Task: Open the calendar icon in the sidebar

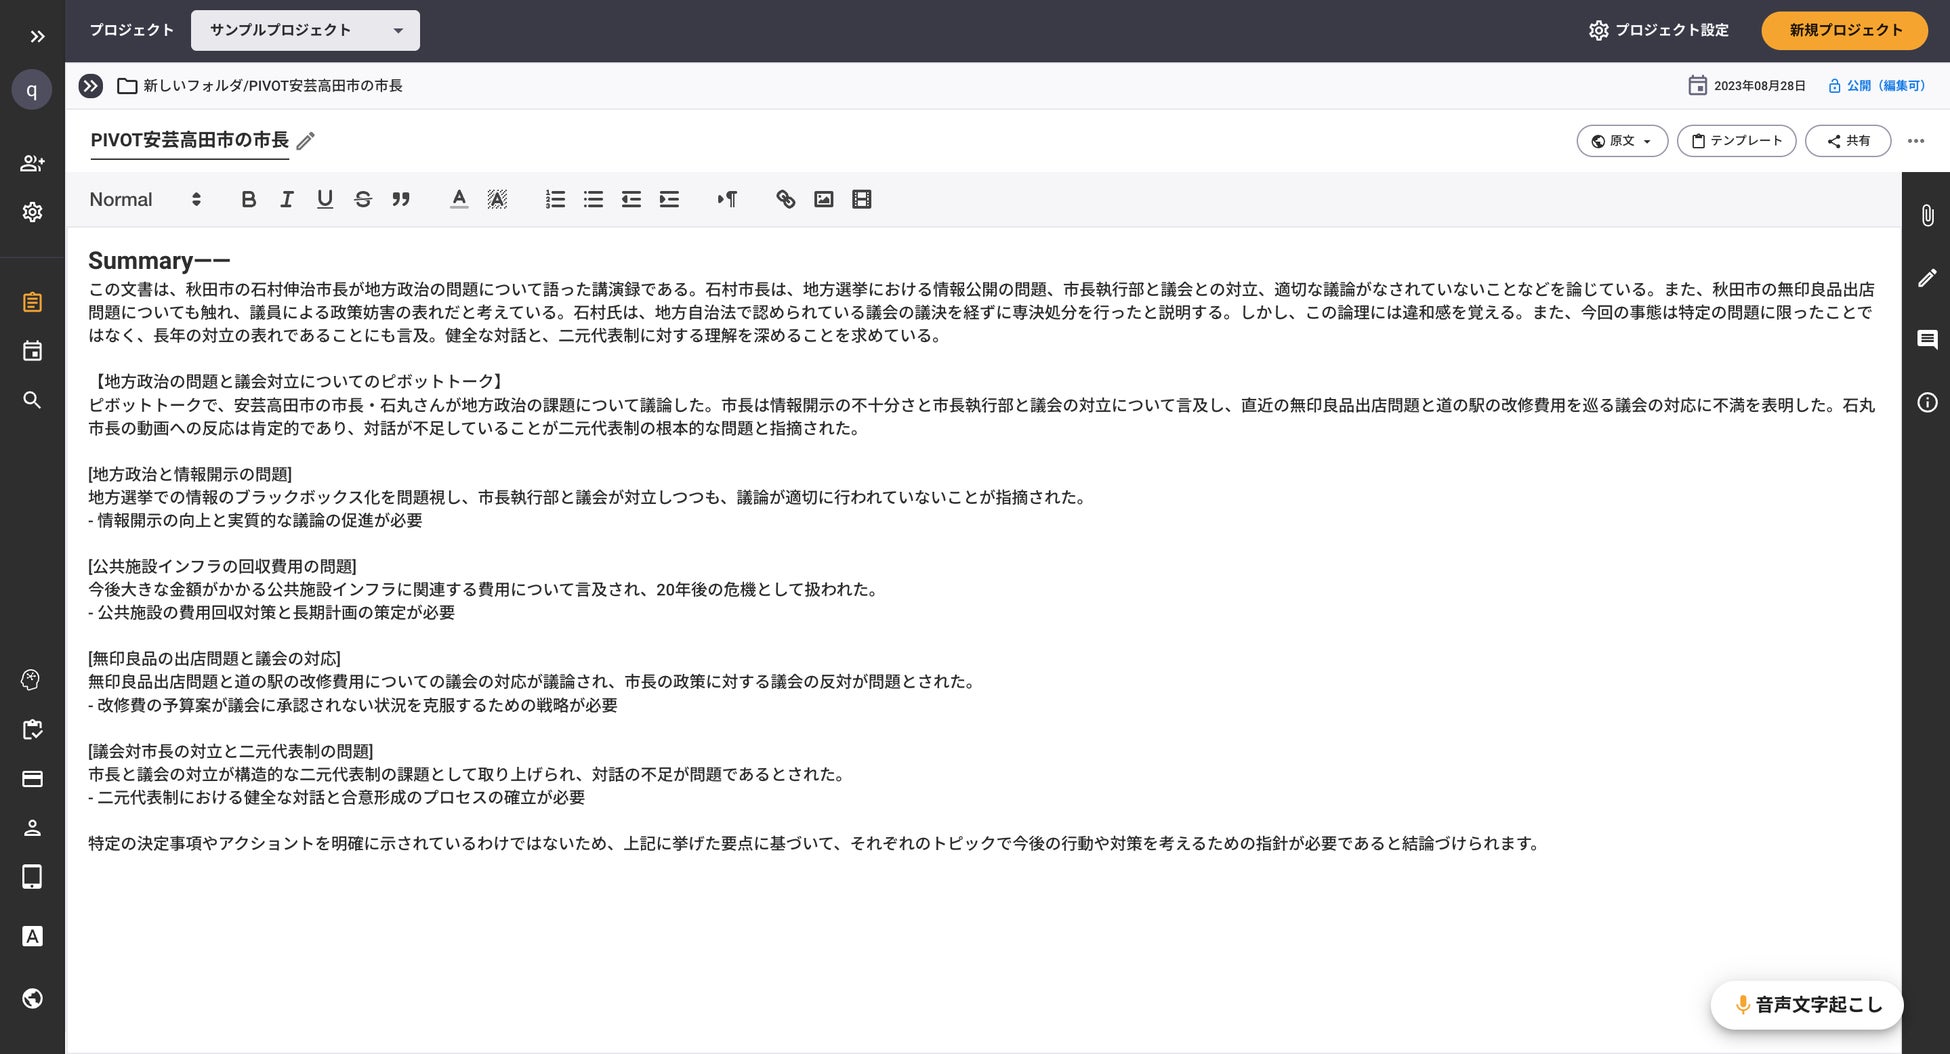Action: tap(32, 351)
